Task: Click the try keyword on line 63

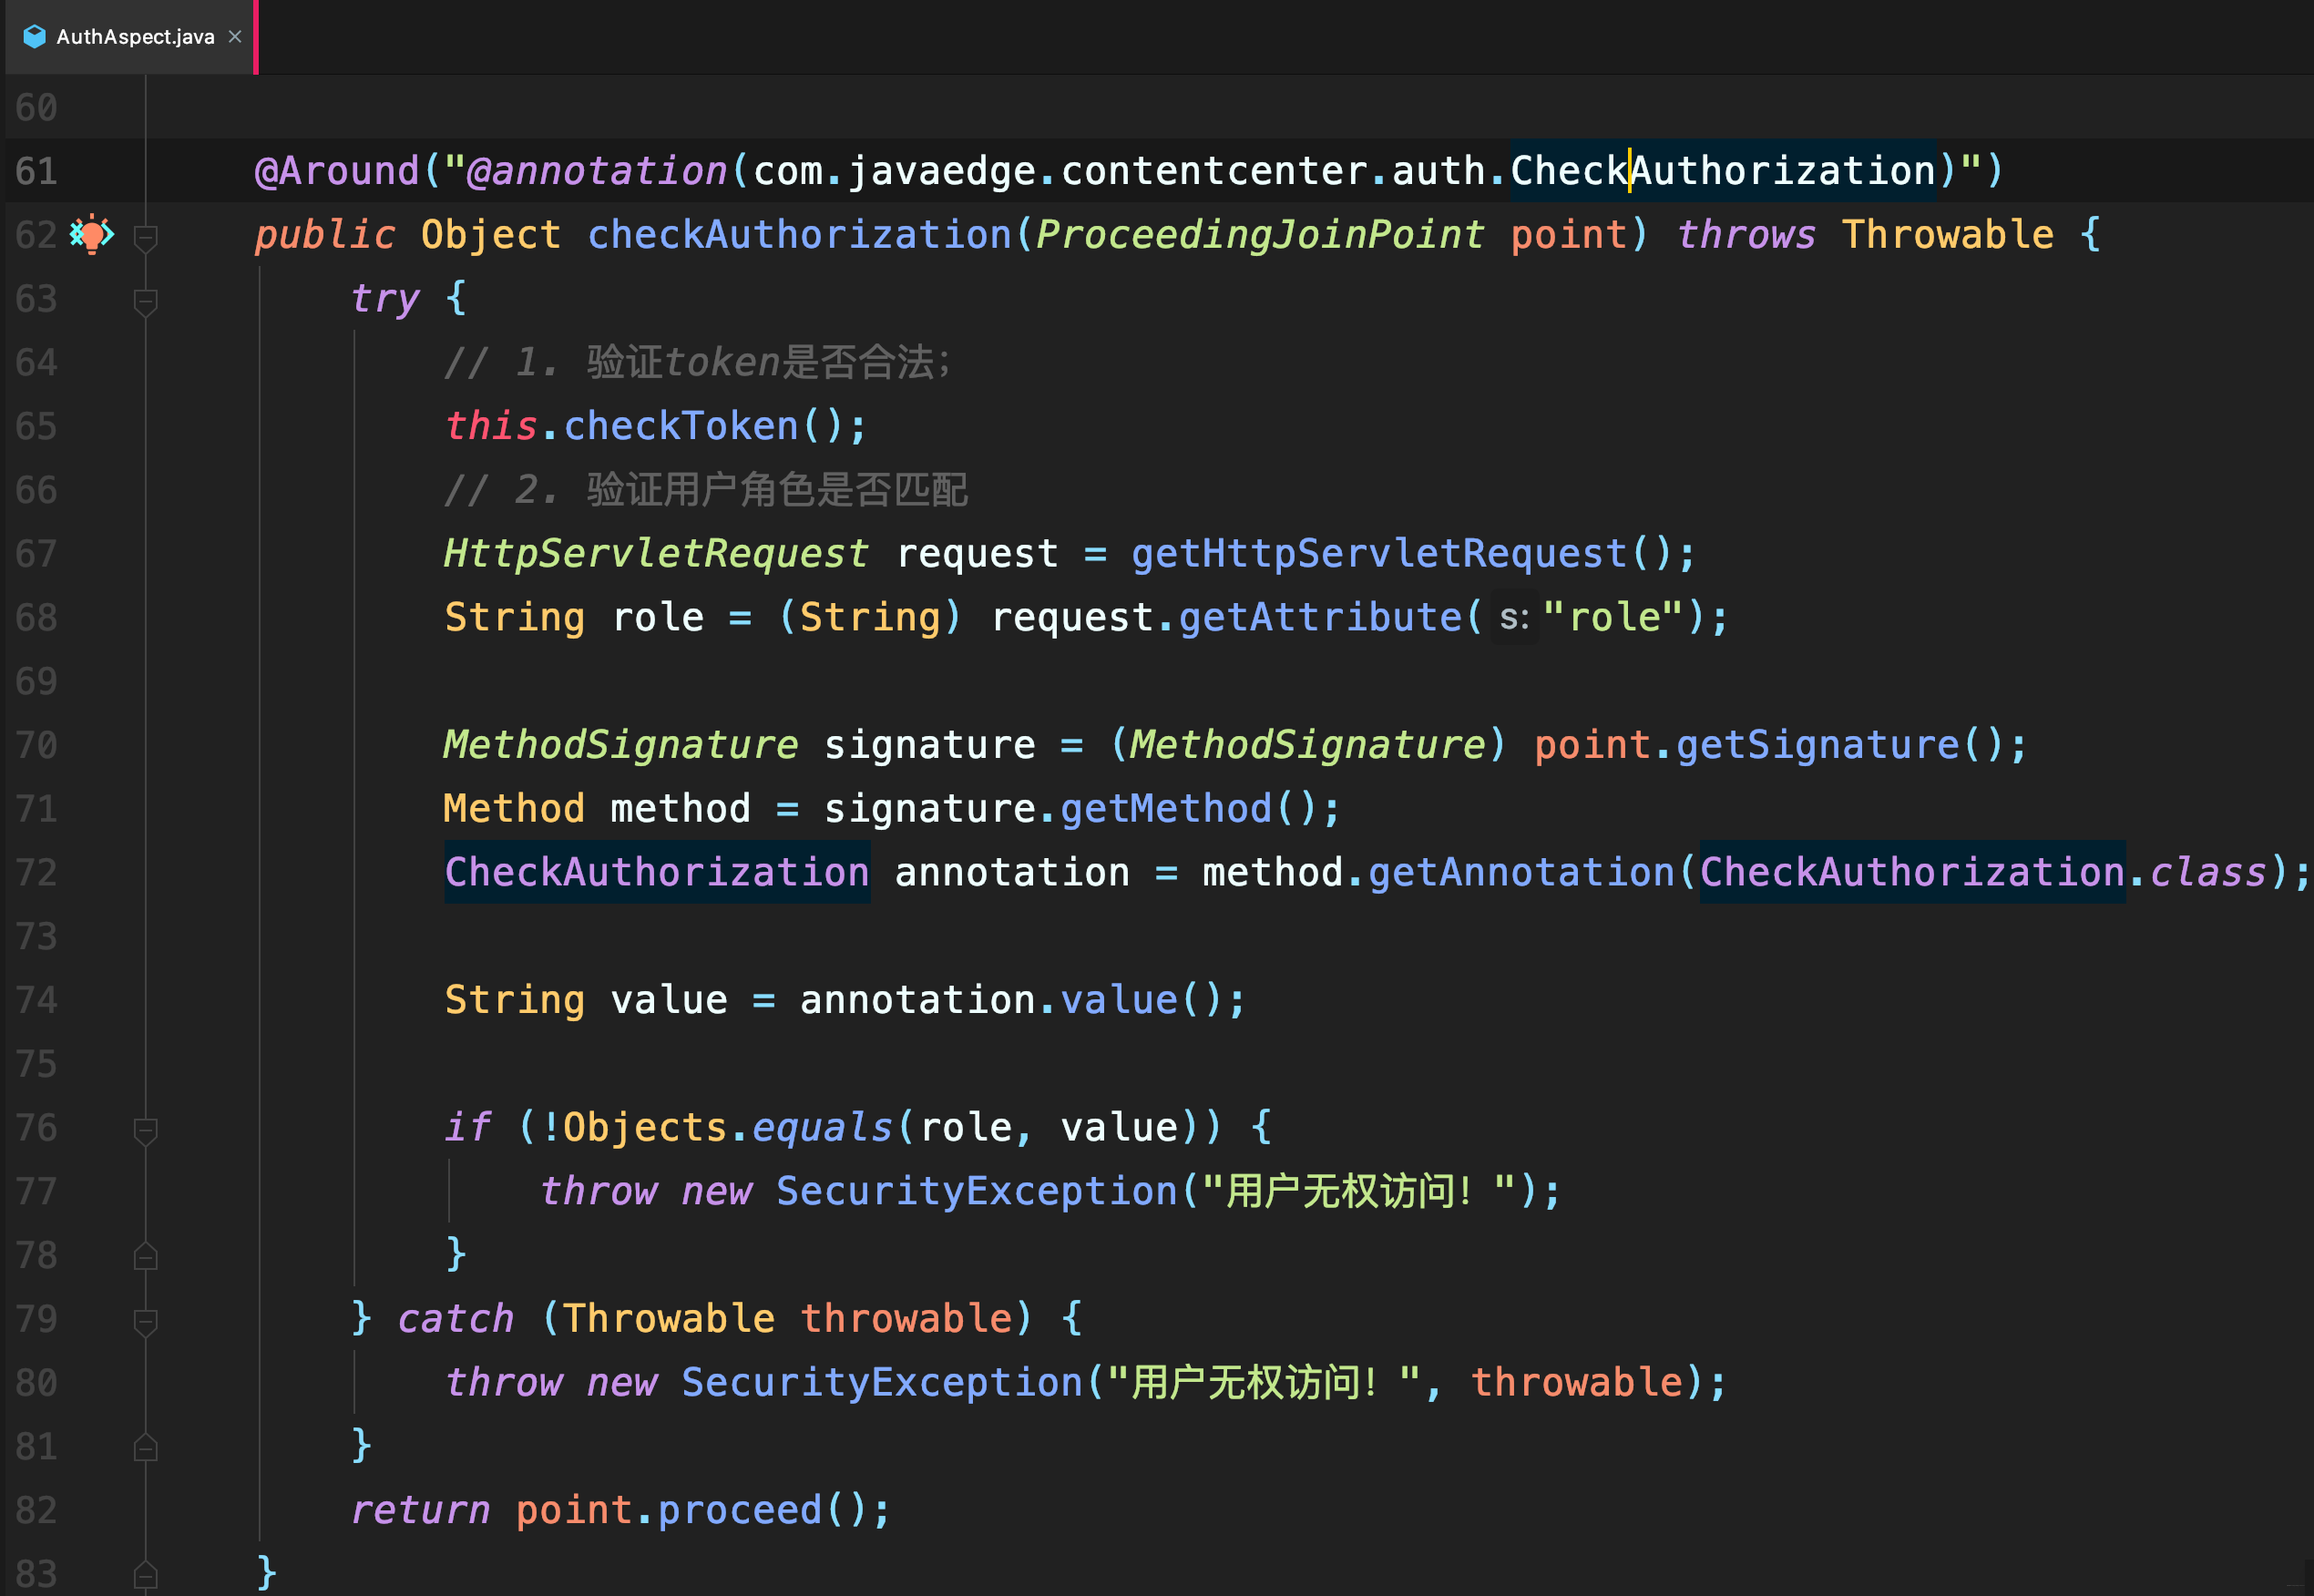Action: coord(385,299)
